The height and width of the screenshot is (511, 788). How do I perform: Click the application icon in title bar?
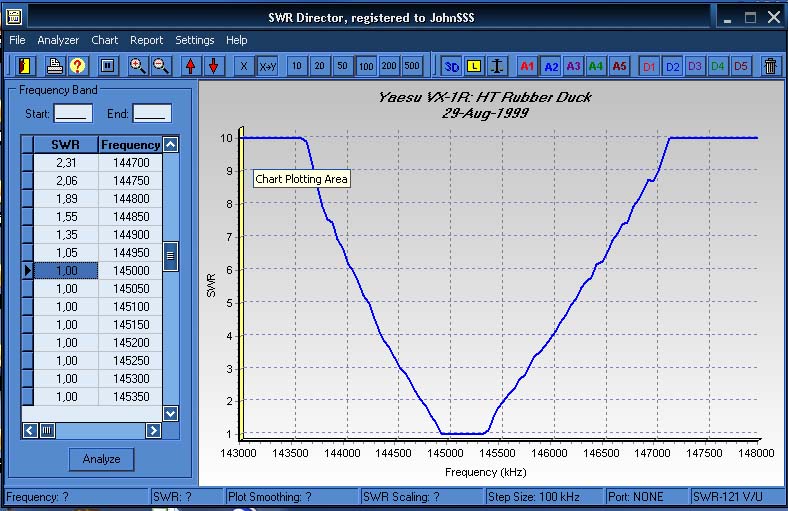[x=14, y=17]
